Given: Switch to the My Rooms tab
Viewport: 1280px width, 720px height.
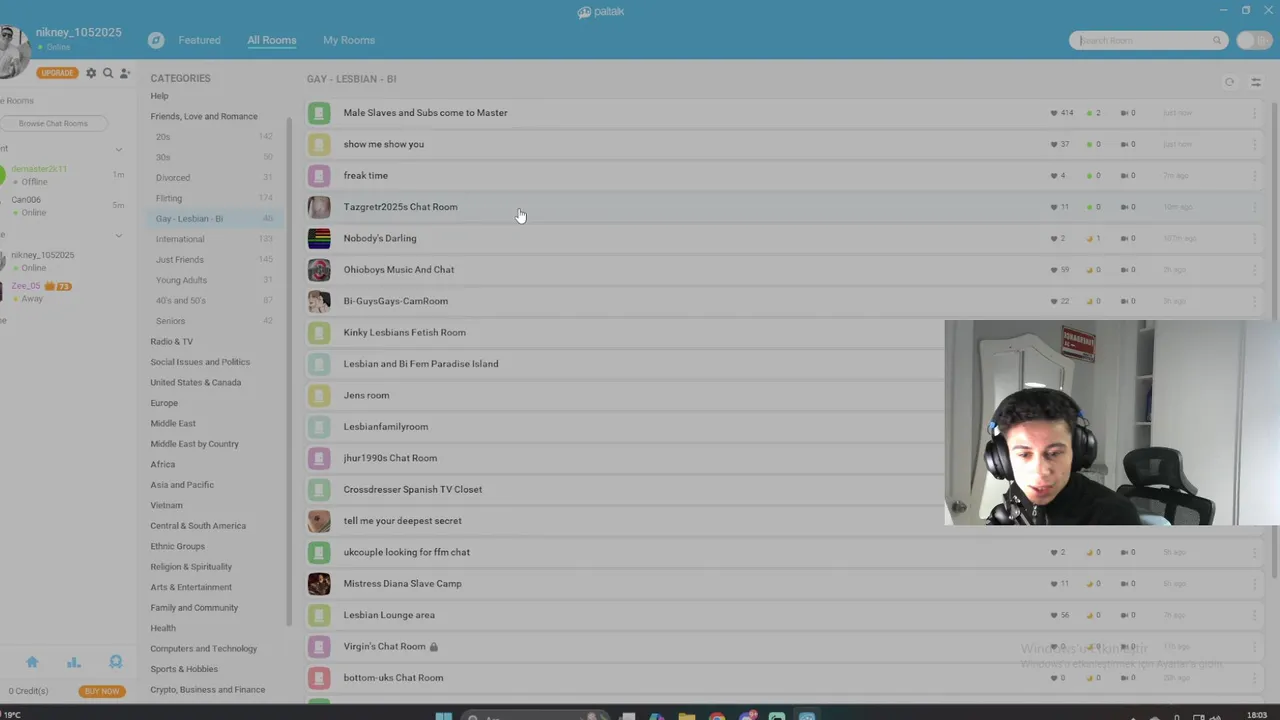Looking at the screenshot, I should point(349,40).
